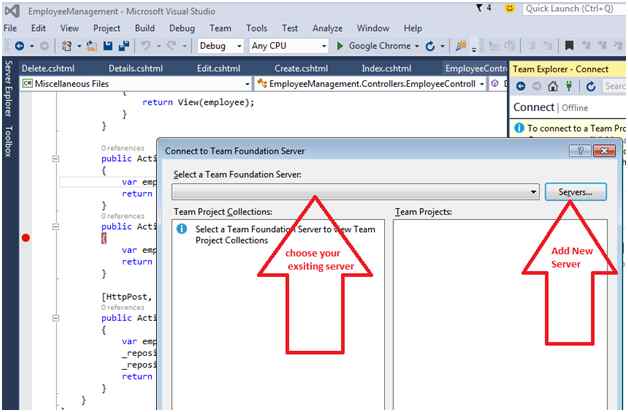Open the Debug configuration dropdown

click(x=220, y=46)
